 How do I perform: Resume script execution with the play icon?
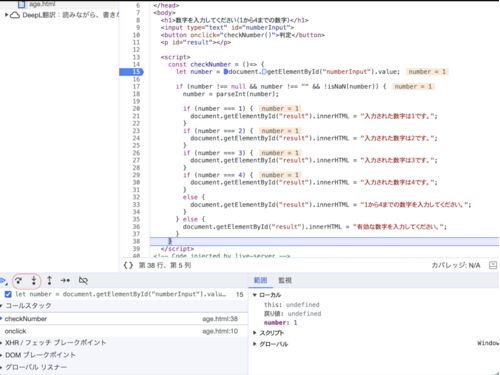click(x=3, y=281)
